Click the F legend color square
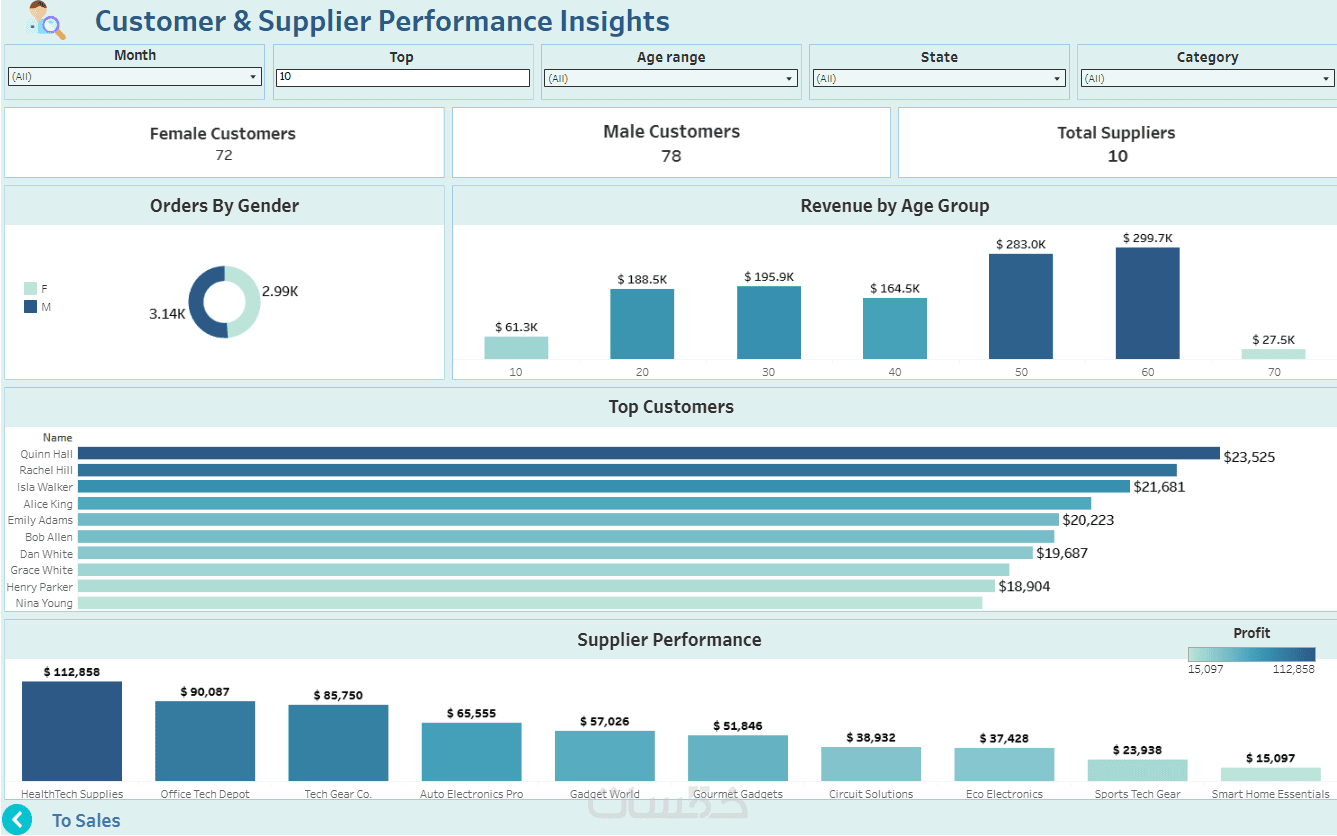The height and width of the screenshot is (836, 1337). pyautogui.click(x=30, y=288)
